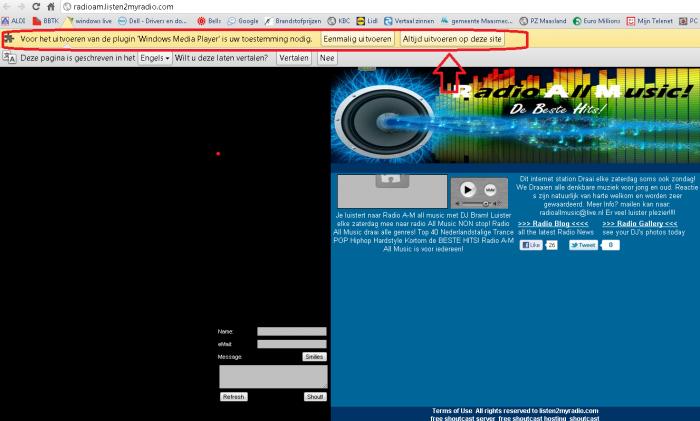Click the plugin puzzle-piece icon

coord(9,39)
